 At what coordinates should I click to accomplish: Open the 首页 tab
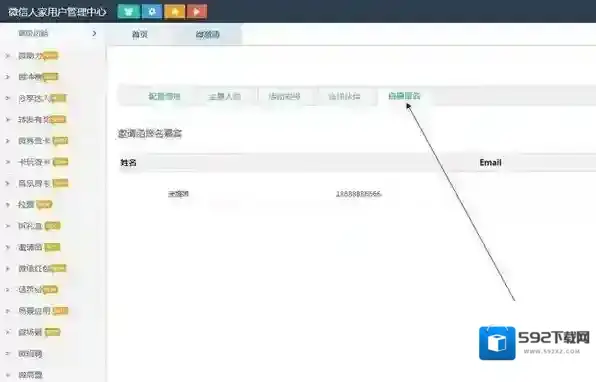(139, 35)
